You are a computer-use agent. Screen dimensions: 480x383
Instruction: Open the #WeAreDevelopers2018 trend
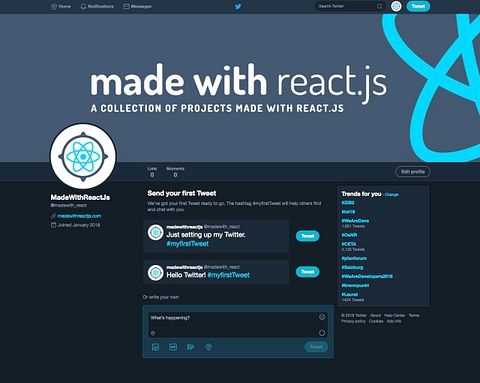pyautogui.click(x=367, y=276)
